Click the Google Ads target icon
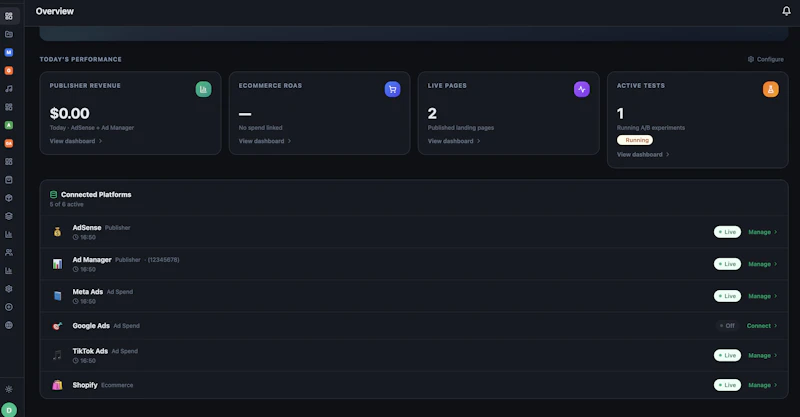The width and height of the screenshot is (800, 417). [x=57, y=326]
